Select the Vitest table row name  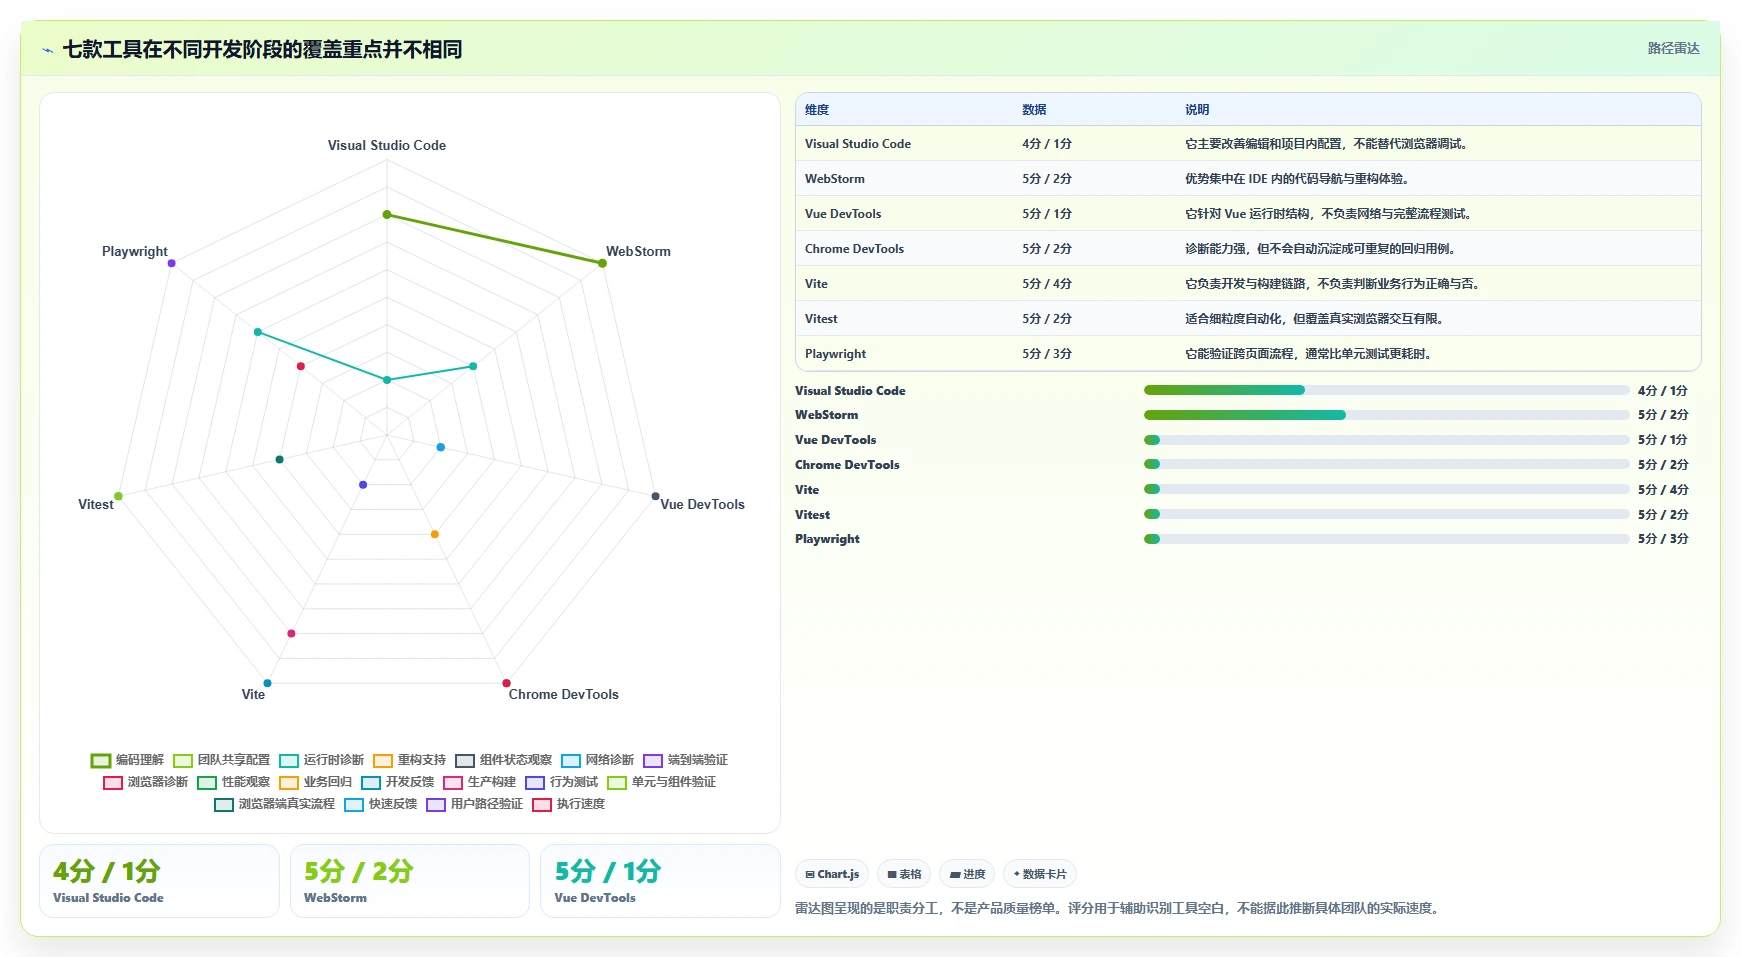click(x=821, y=319)
